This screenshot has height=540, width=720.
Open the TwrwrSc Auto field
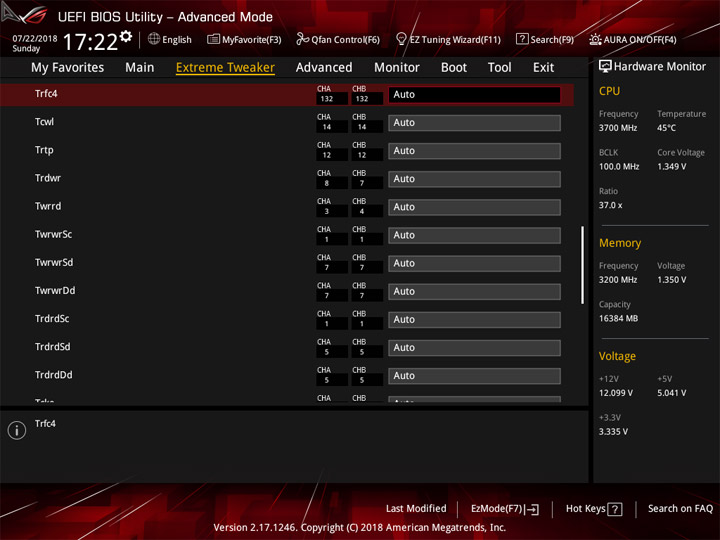click(x=474, y=235)
